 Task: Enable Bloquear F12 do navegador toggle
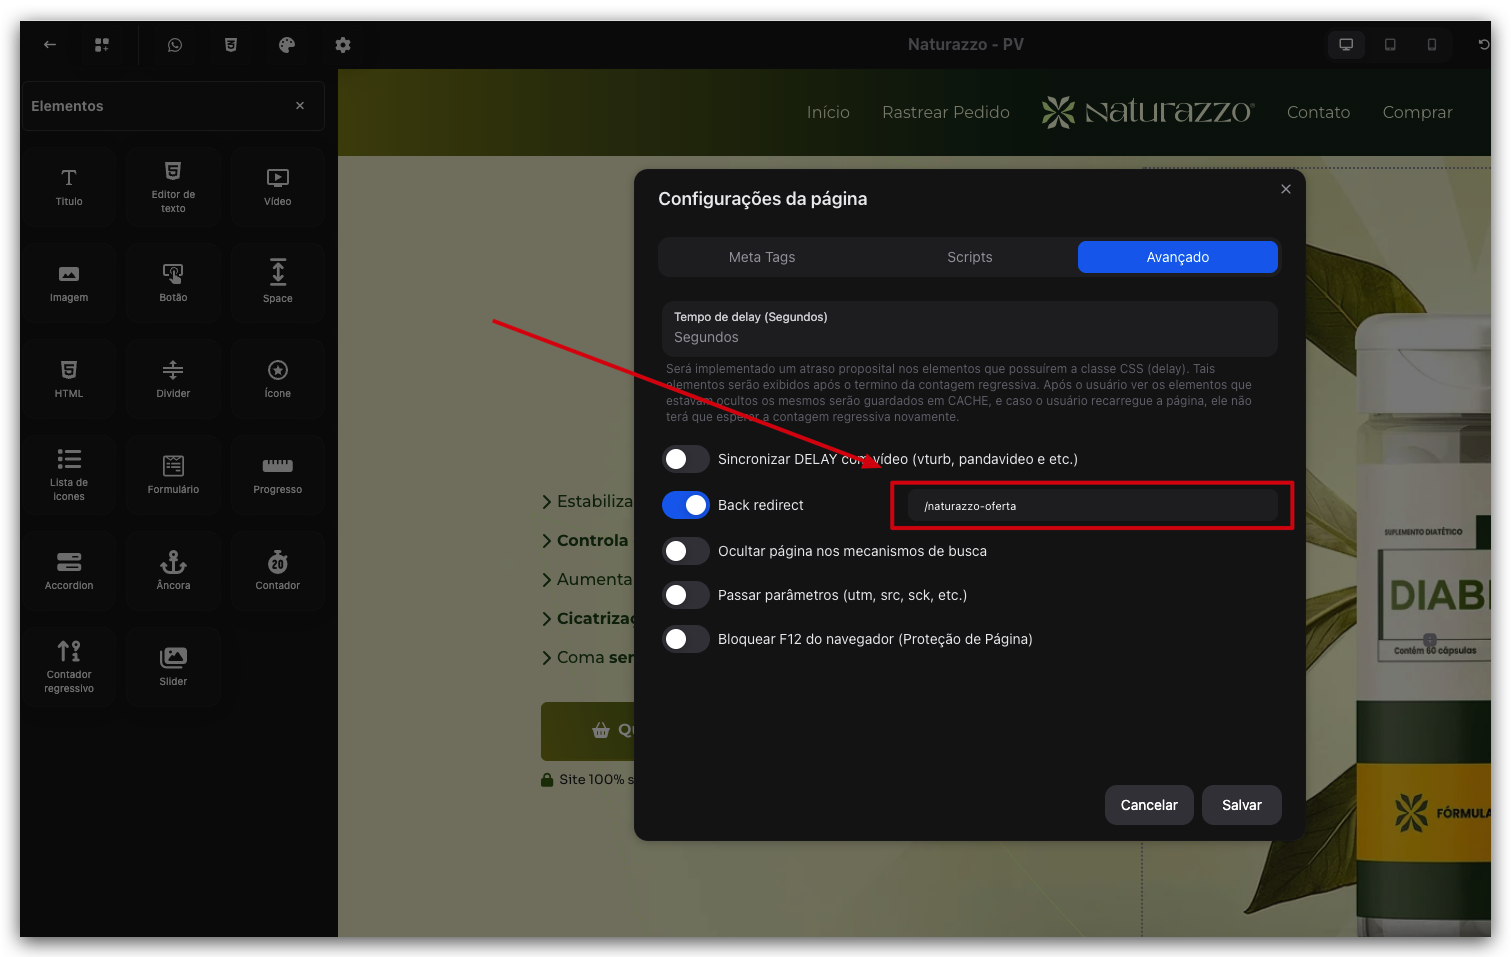(x=686, y=639)
